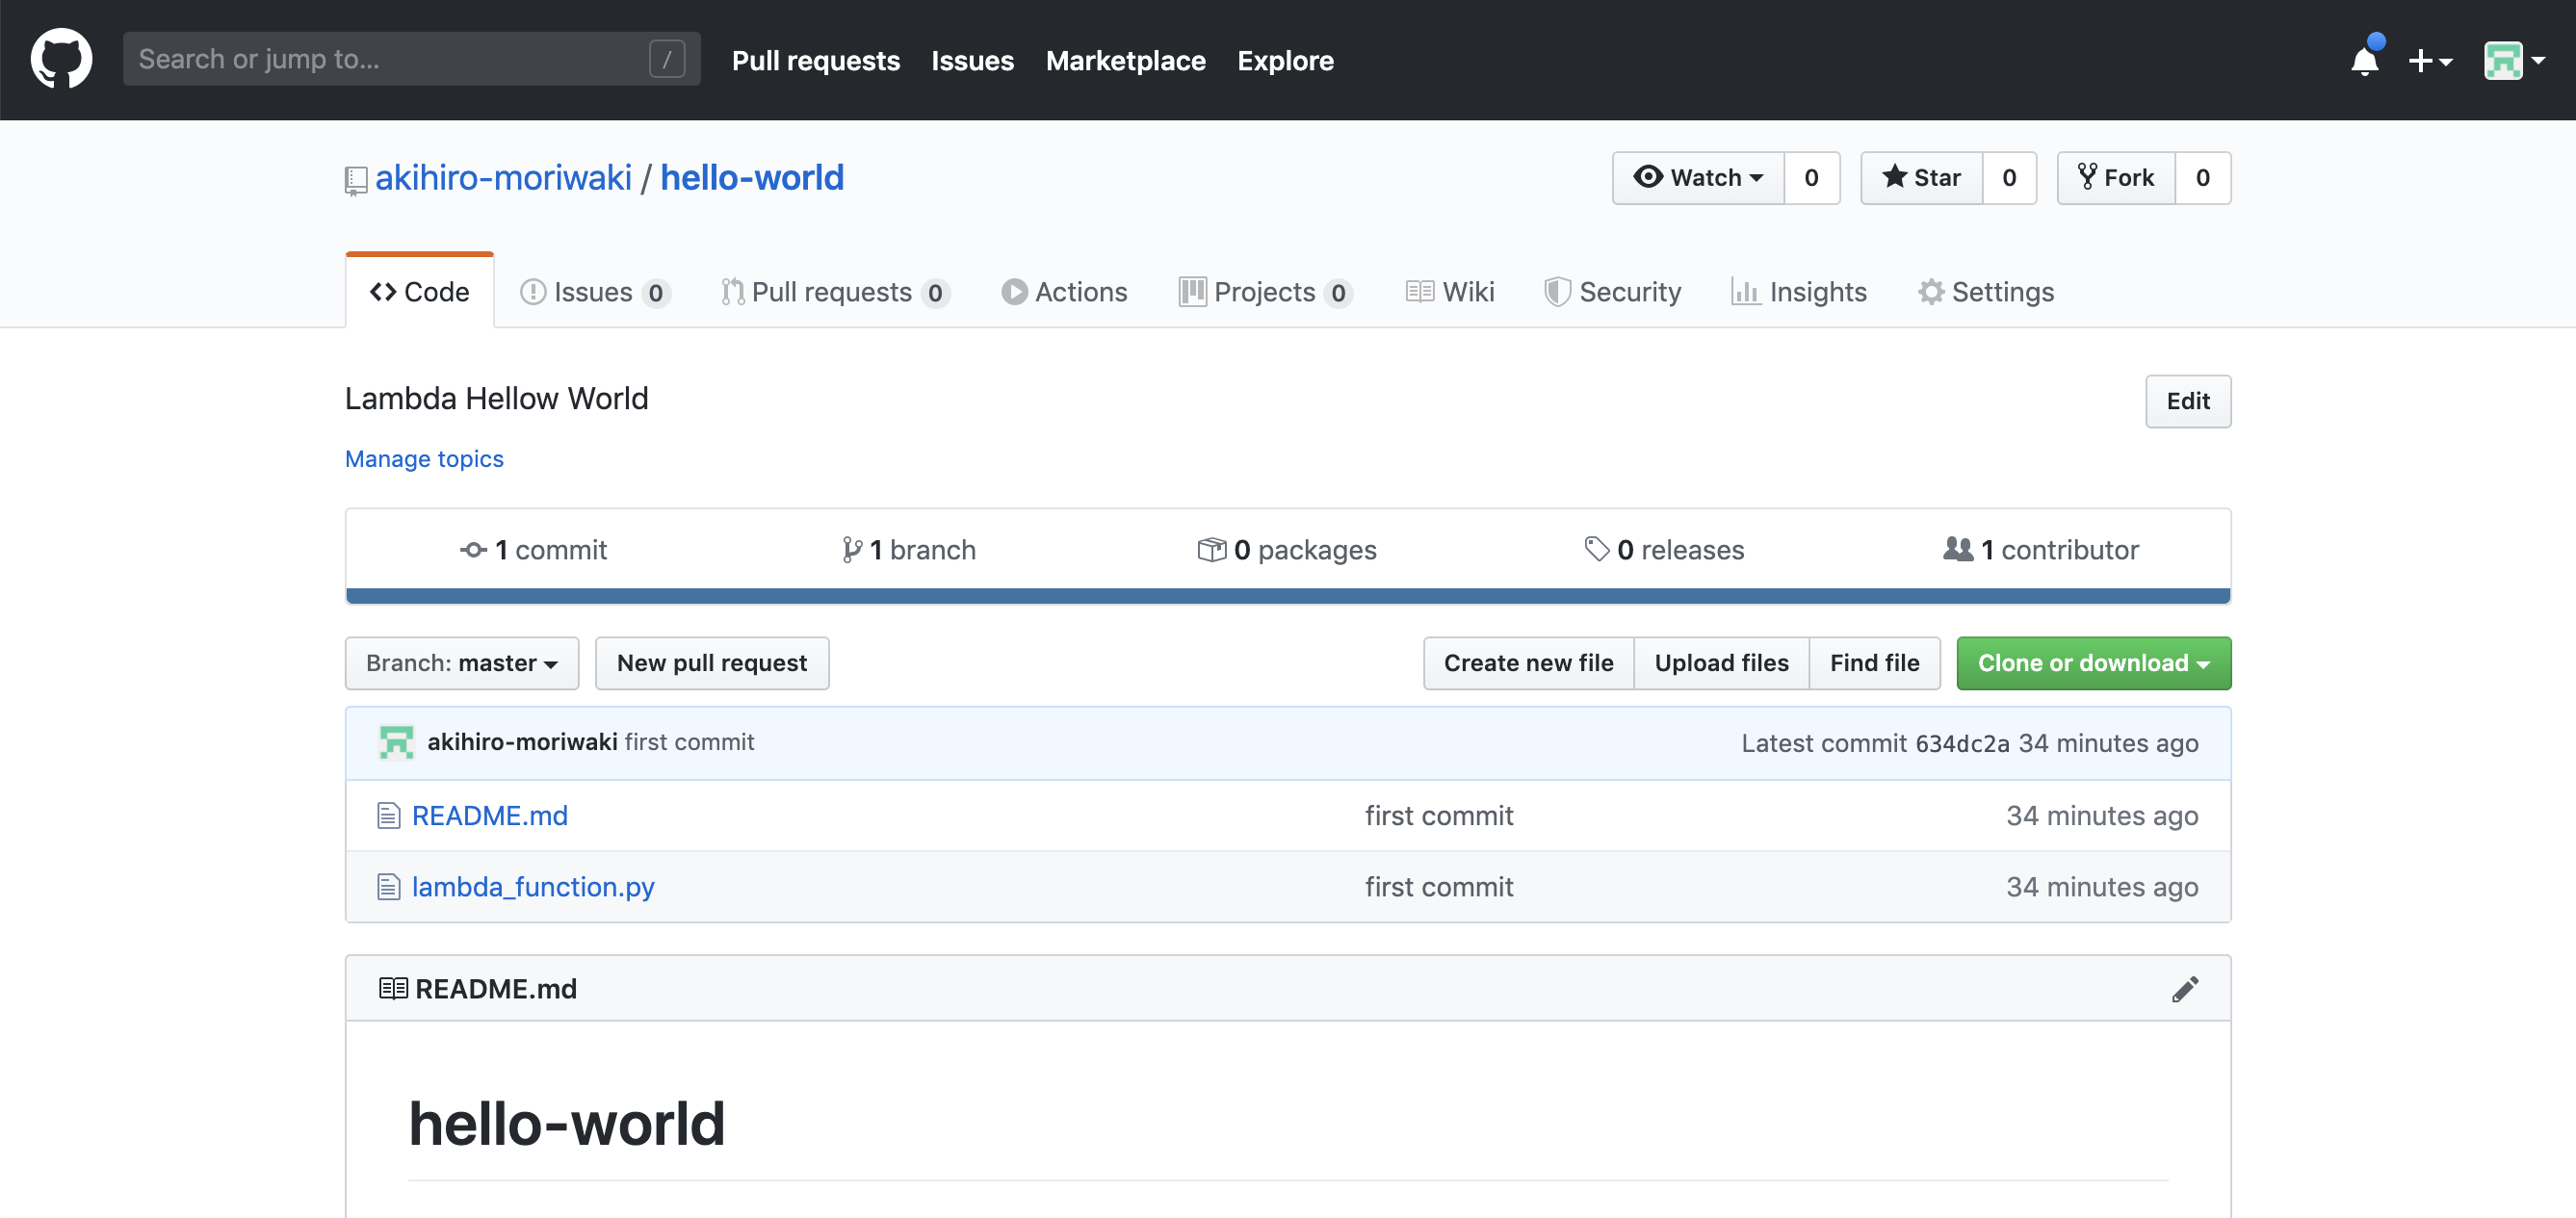Click the New pull request button

pyautogui.click(x=711, y=662)
